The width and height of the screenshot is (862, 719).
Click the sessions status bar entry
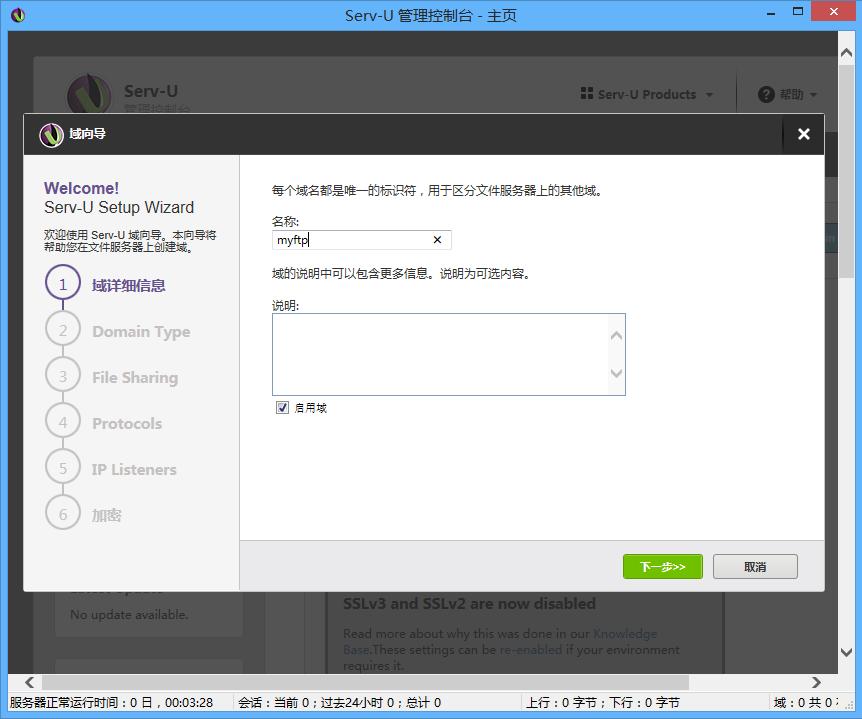339,703
